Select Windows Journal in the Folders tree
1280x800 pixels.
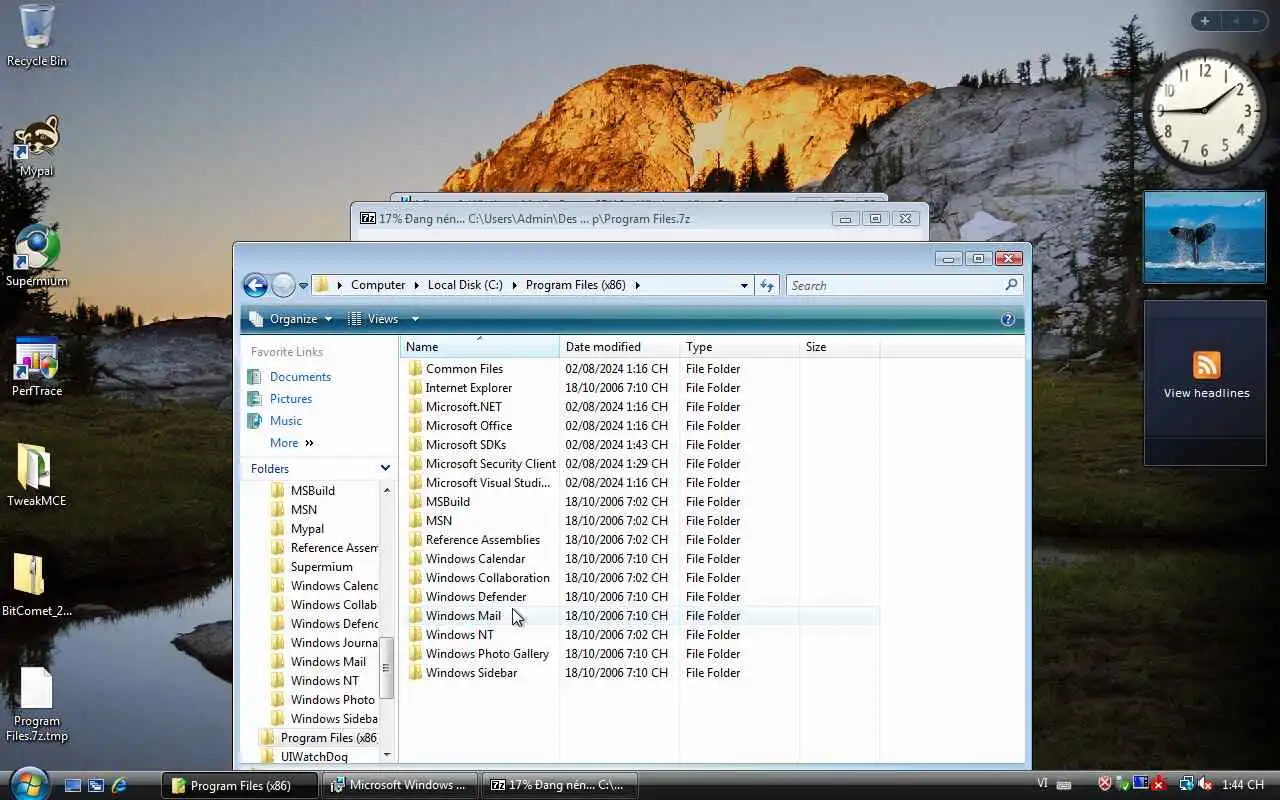point(334,643)
